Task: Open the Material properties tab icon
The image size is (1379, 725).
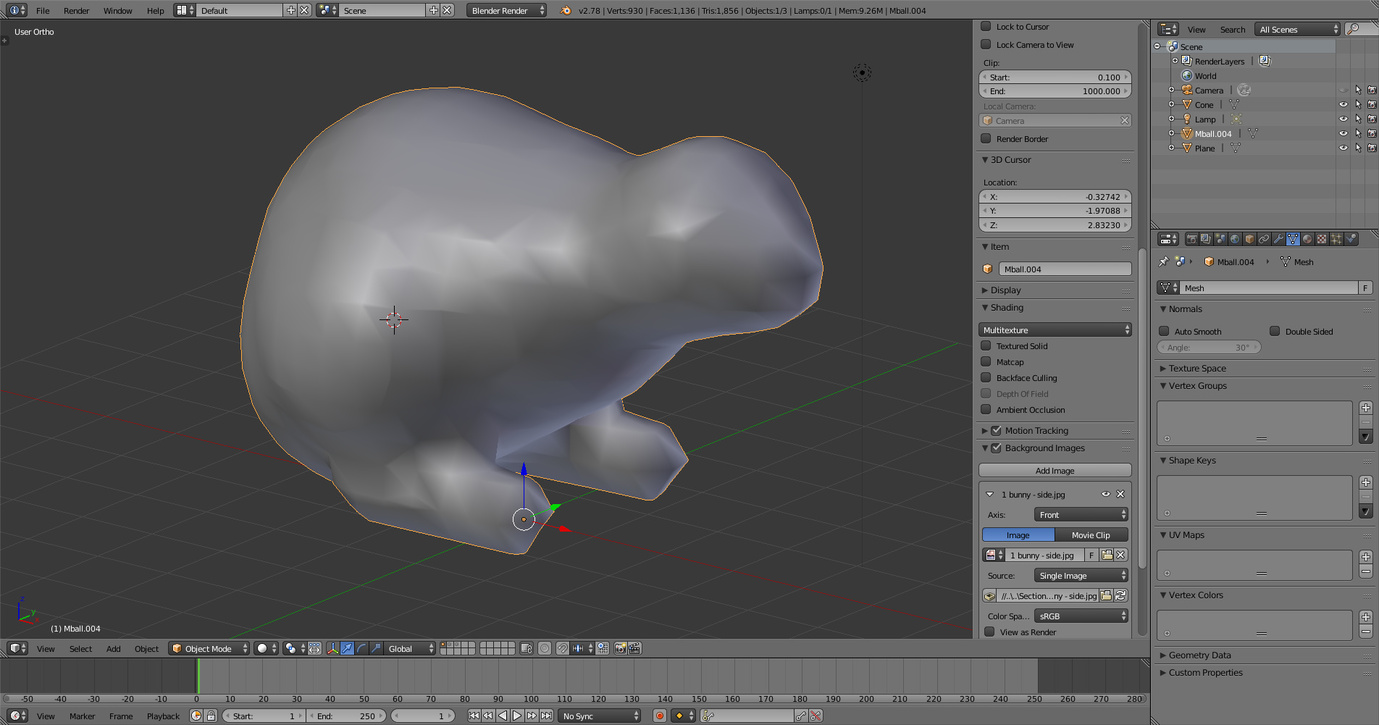Action: 1307,239
